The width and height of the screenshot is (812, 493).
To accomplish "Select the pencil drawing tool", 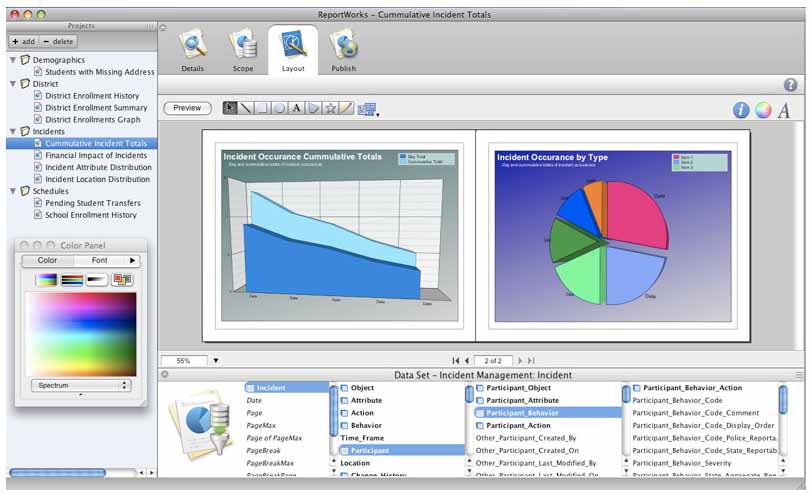I will tap(347, 108).
